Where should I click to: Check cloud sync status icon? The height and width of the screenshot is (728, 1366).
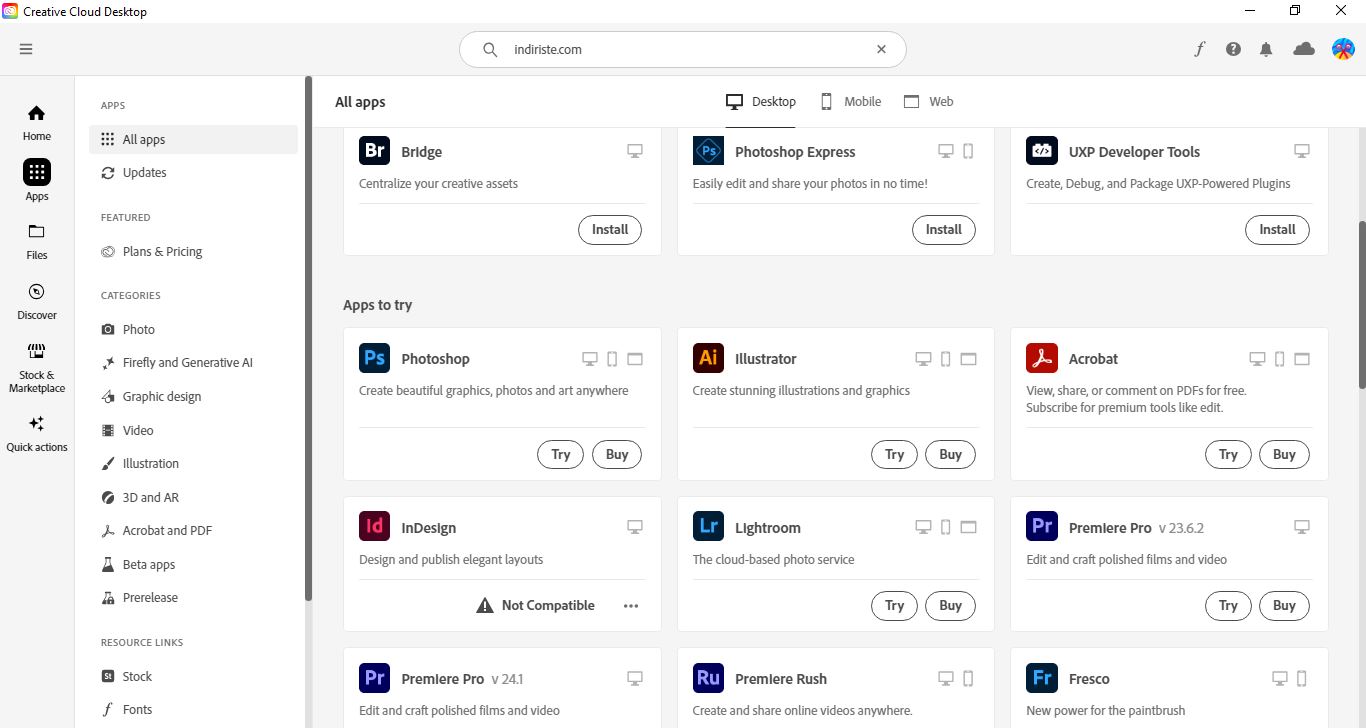point(1304,49)
